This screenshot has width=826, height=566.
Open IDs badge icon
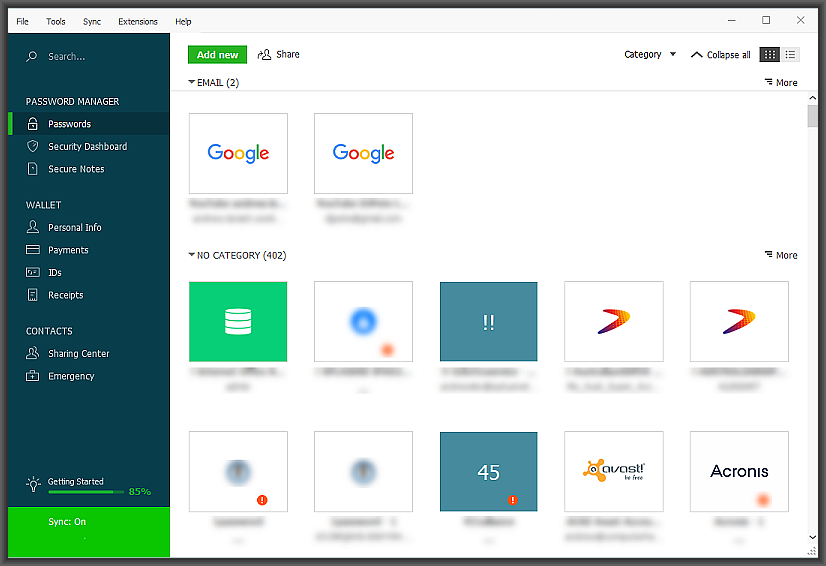point(33,272)
